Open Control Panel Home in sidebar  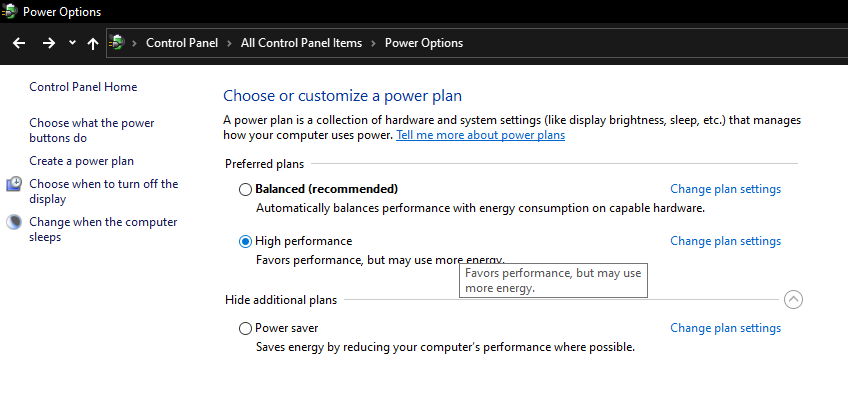tap(83, 87)
